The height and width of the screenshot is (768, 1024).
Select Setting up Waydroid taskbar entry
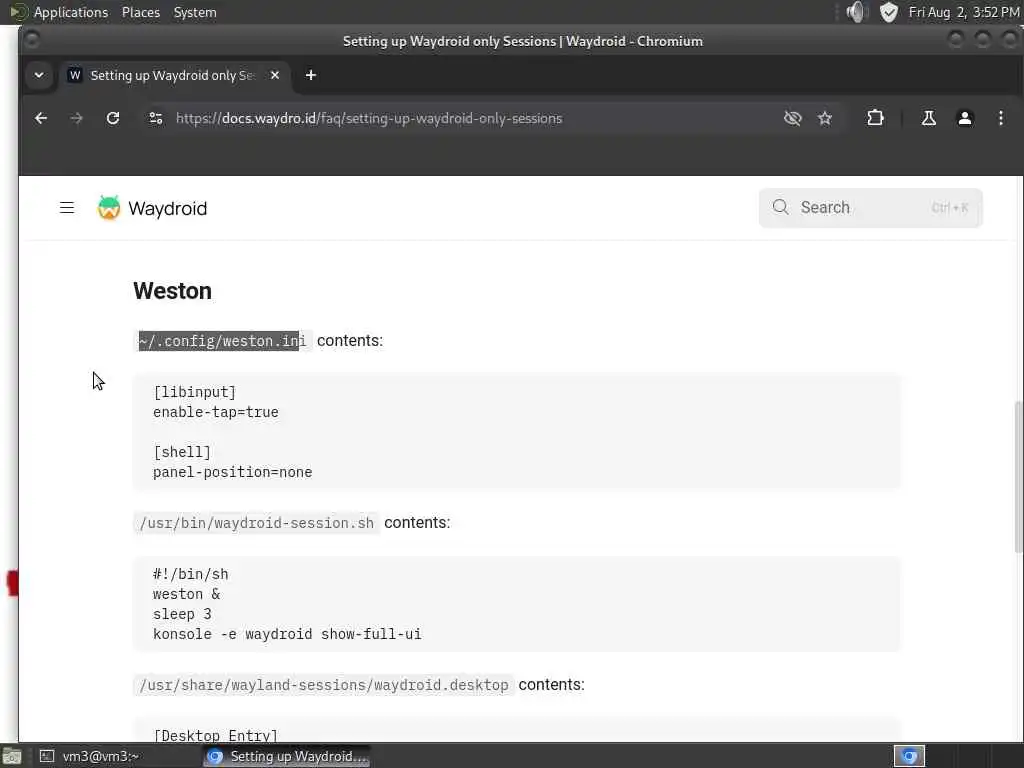click(287, 756)
